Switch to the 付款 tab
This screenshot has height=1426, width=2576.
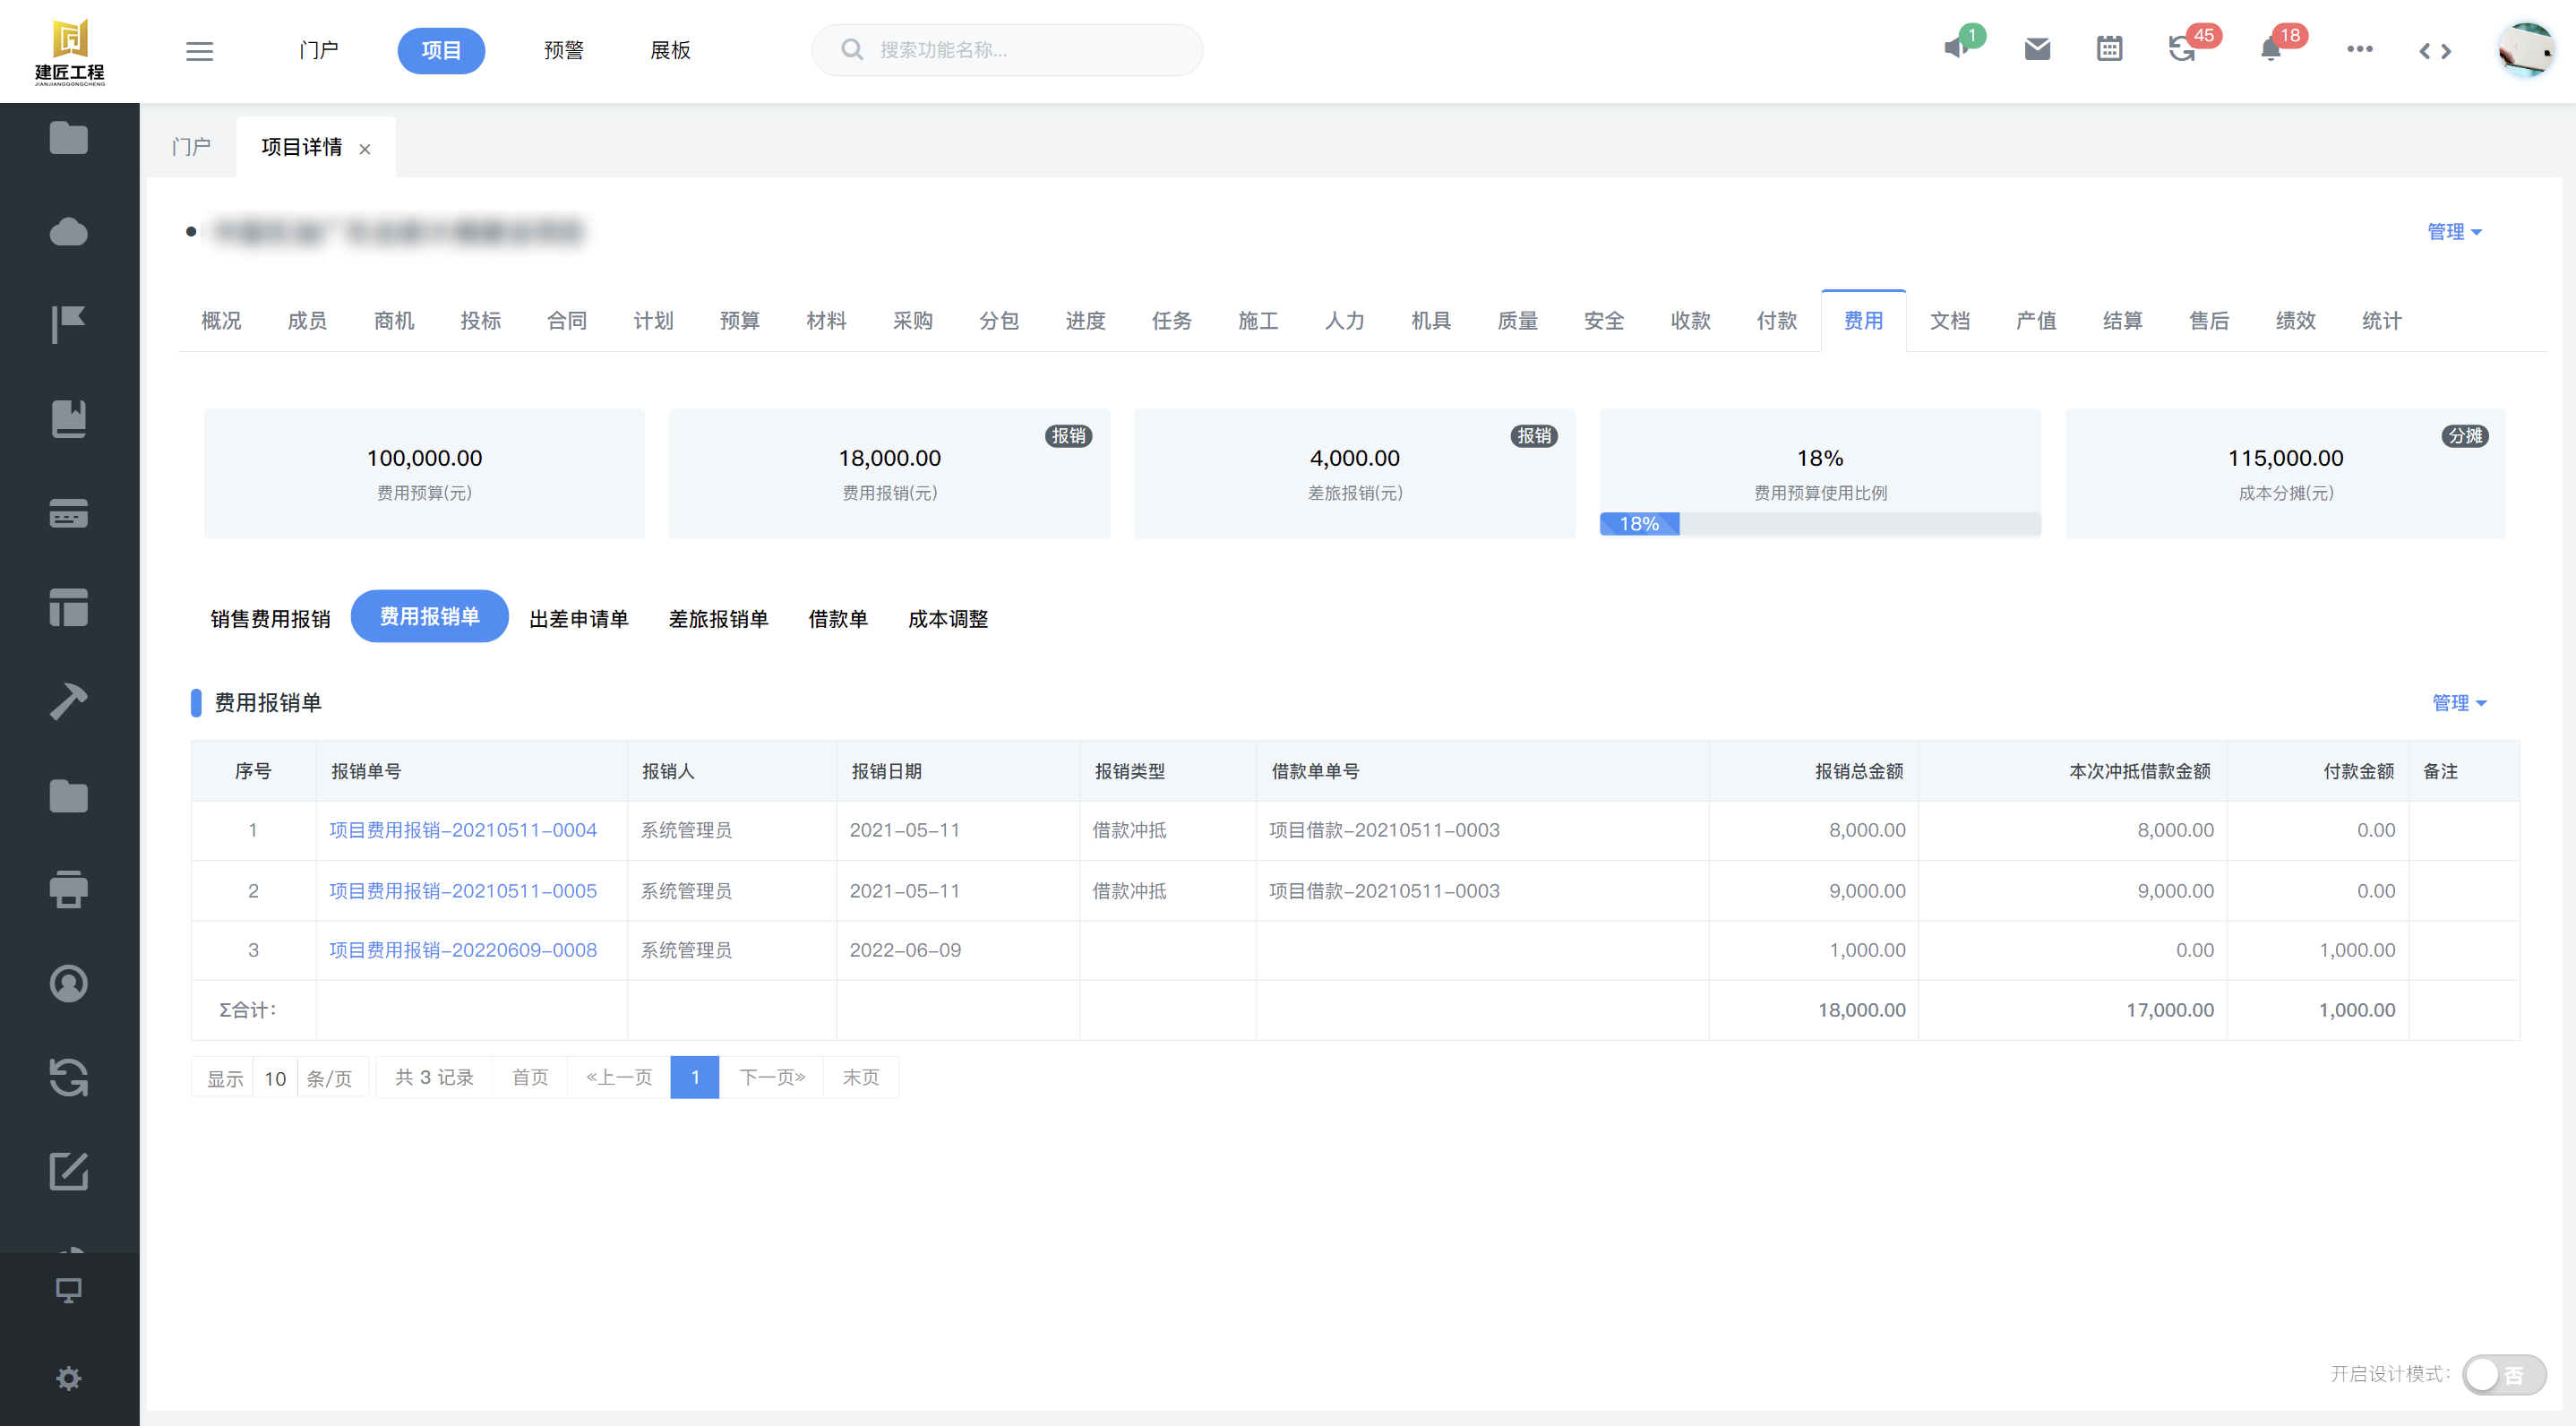(x=1776, y=321)
